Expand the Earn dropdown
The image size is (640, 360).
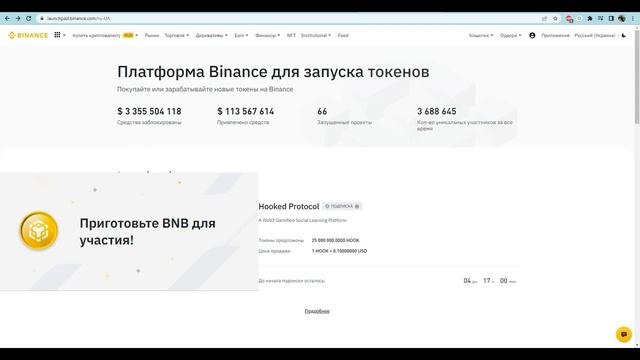241,36
